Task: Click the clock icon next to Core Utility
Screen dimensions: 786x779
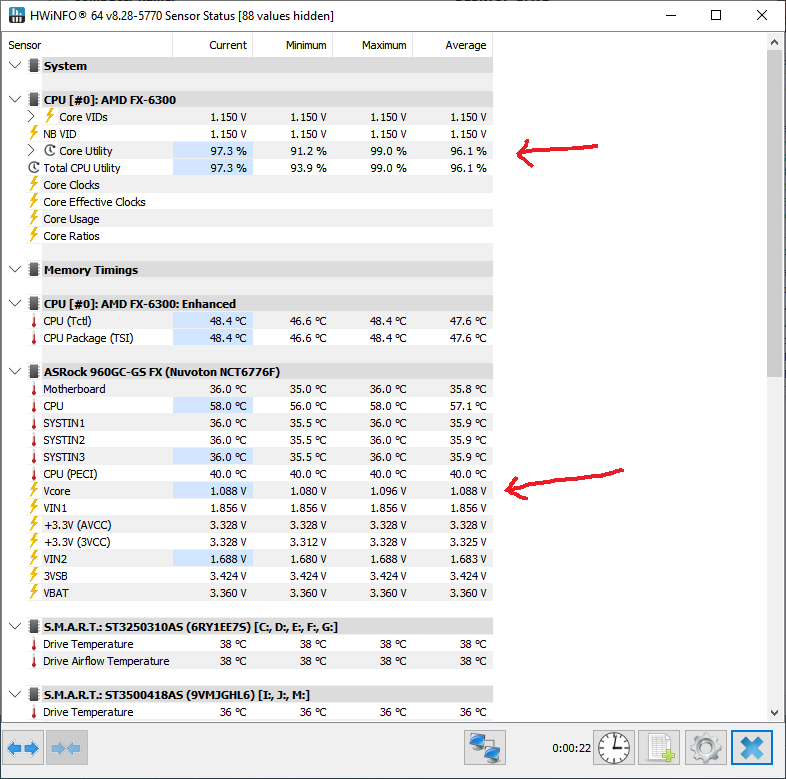Action: click(50, 150)
